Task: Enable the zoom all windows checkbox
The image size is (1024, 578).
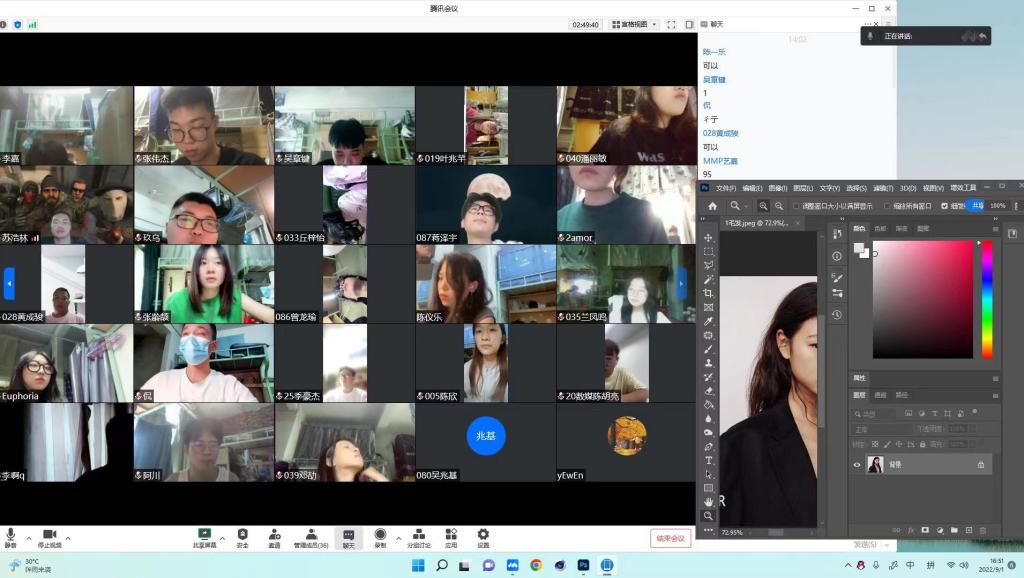Action: [x=886, y=206]
